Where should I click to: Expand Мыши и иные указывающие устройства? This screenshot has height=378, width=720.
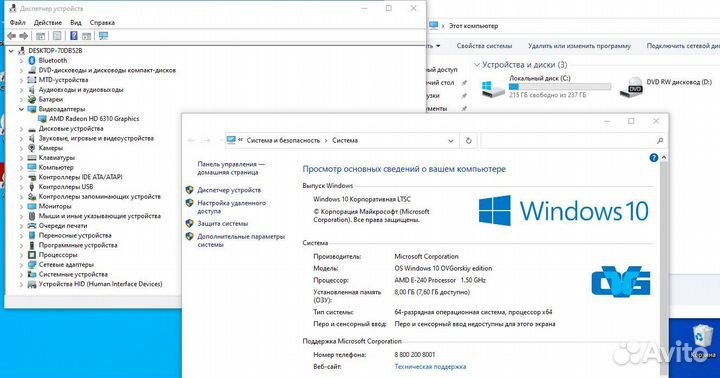(x=21, y=216)
